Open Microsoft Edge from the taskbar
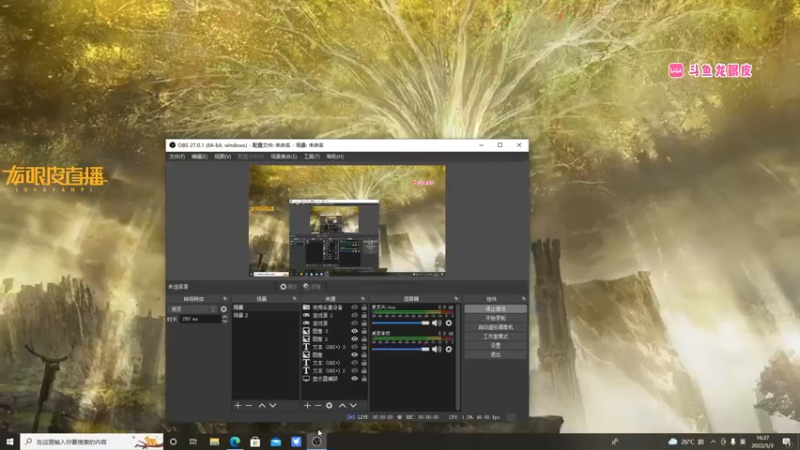 coord(235,442)
